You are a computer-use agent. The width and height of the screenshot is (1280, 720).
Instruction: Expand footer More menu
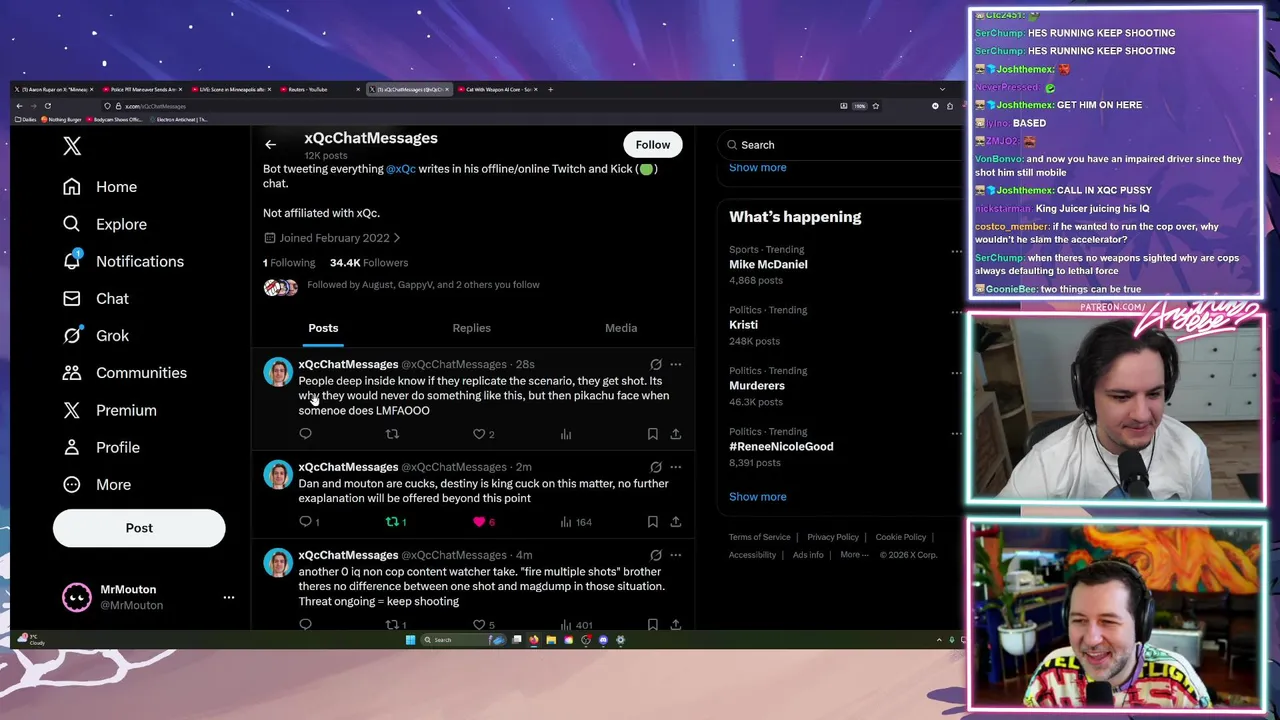tap(852, 555)
